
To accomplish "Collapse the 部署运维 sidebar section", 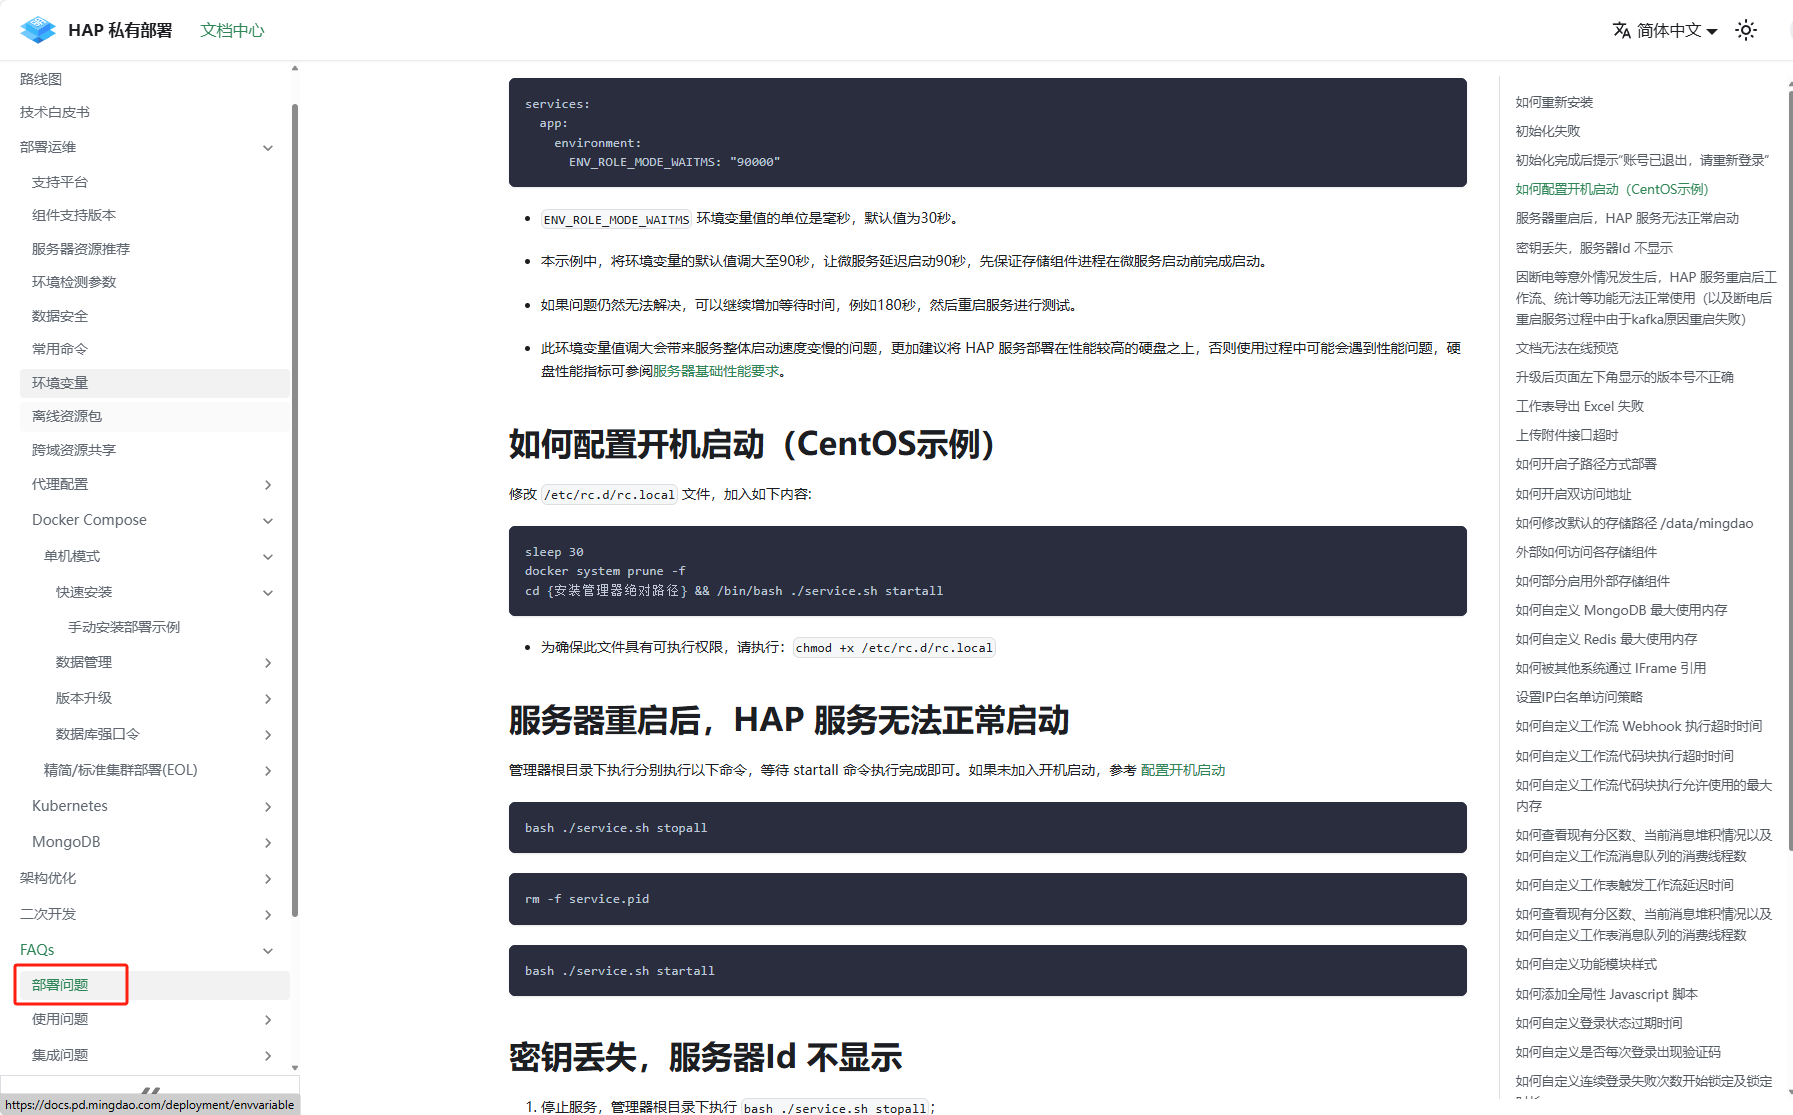I will (268, 148).
